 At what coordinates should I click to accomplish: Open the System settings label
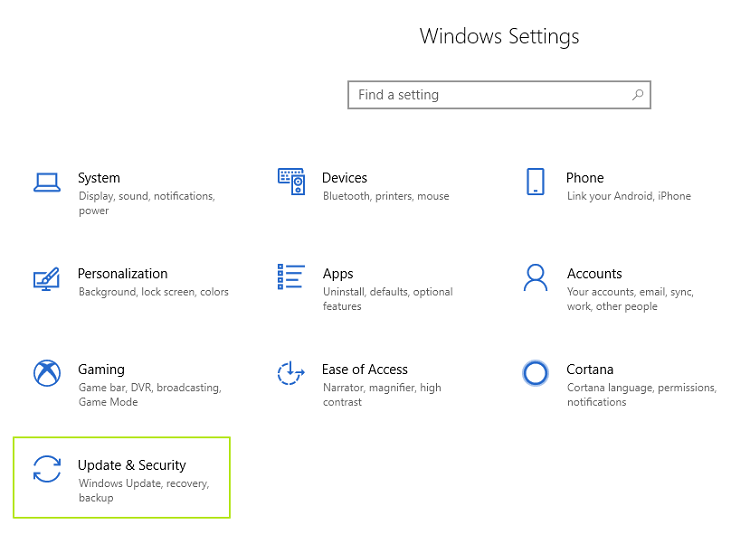(x=99, y=178)
